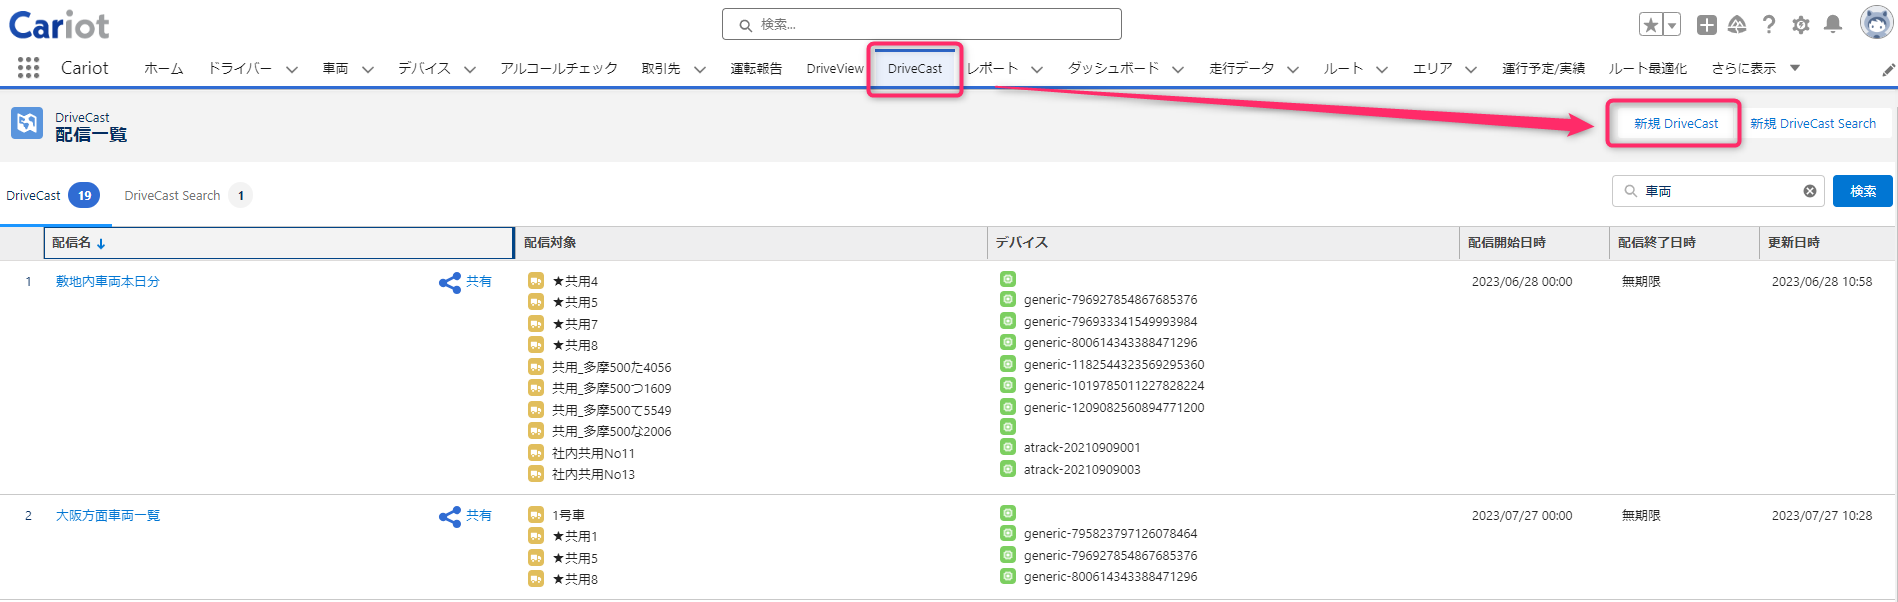This screenshot has width=1898, height=602.
Task: Click device icon next to generic-1182544323569295360
Action: point(1008,364)
